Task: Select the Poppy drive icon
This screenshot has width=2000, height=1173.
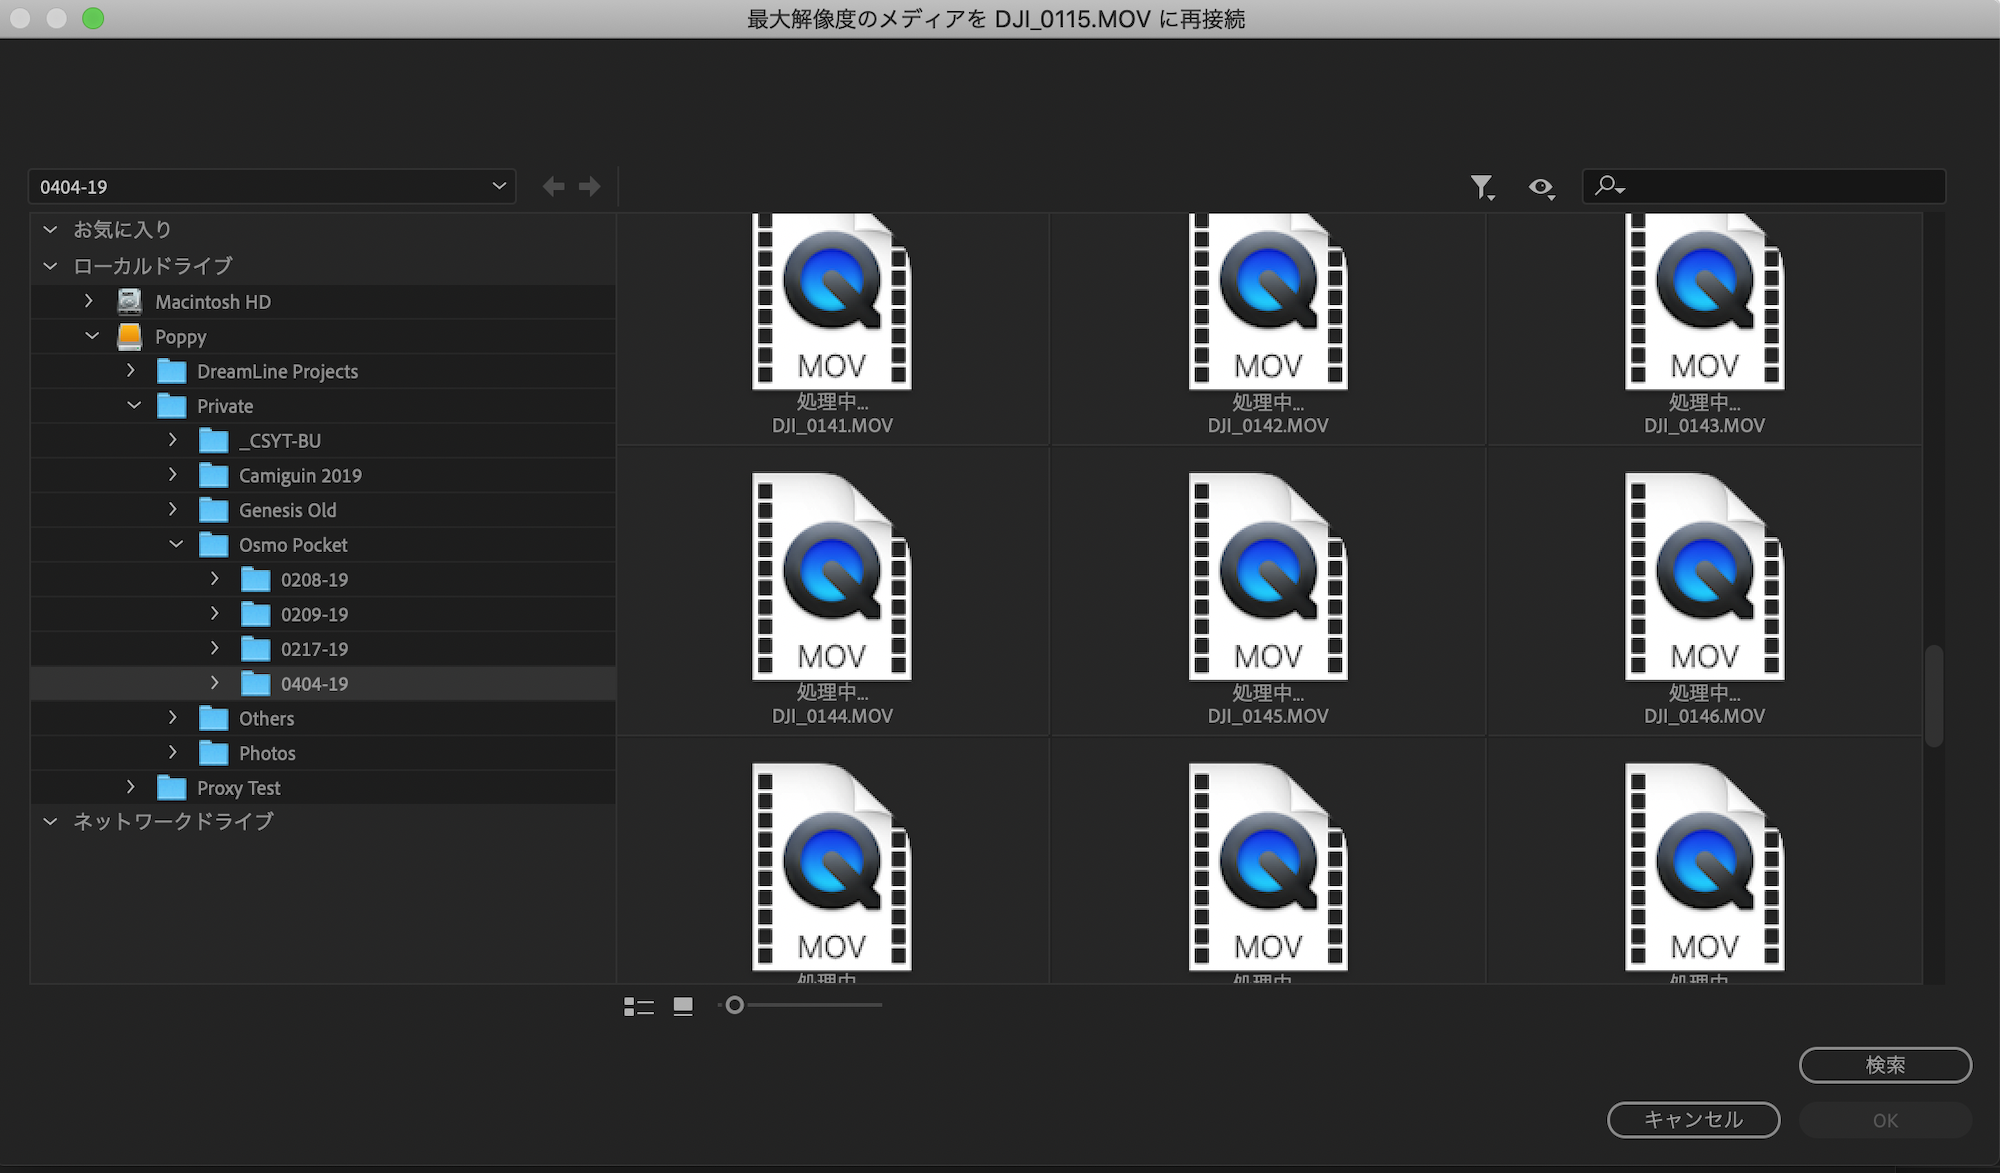Action: click(x=130, y=337)
